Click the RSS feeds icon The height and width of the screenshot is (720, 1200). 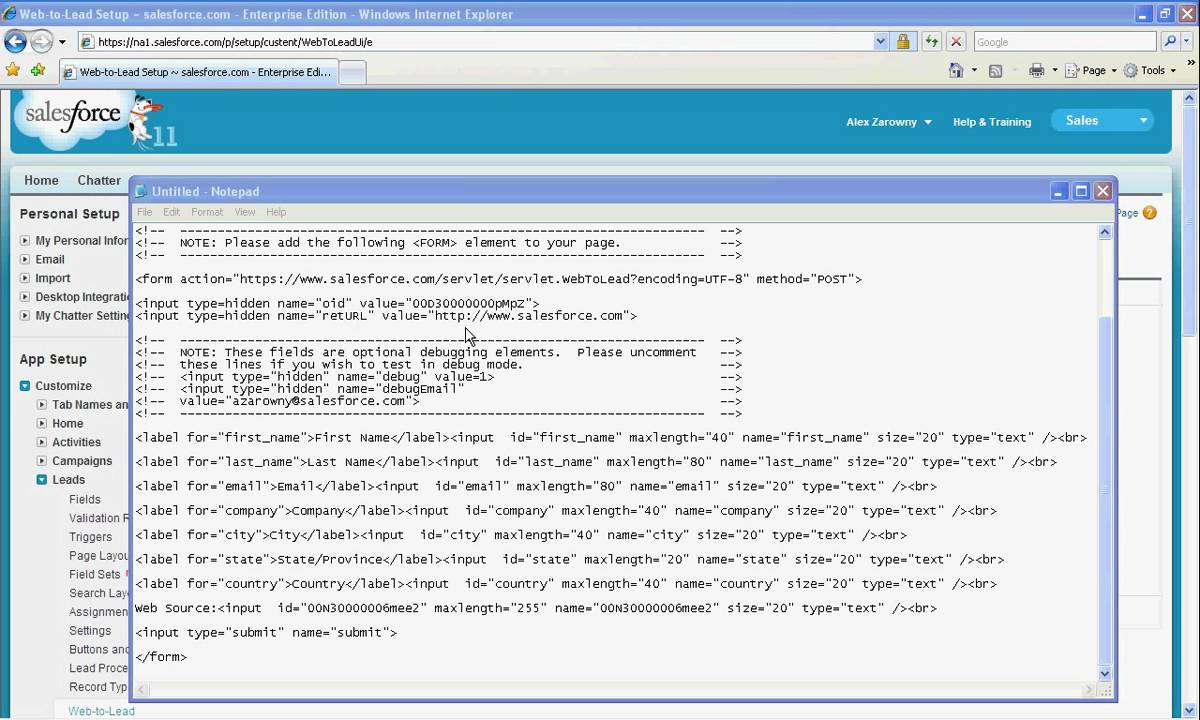[995, 70]
